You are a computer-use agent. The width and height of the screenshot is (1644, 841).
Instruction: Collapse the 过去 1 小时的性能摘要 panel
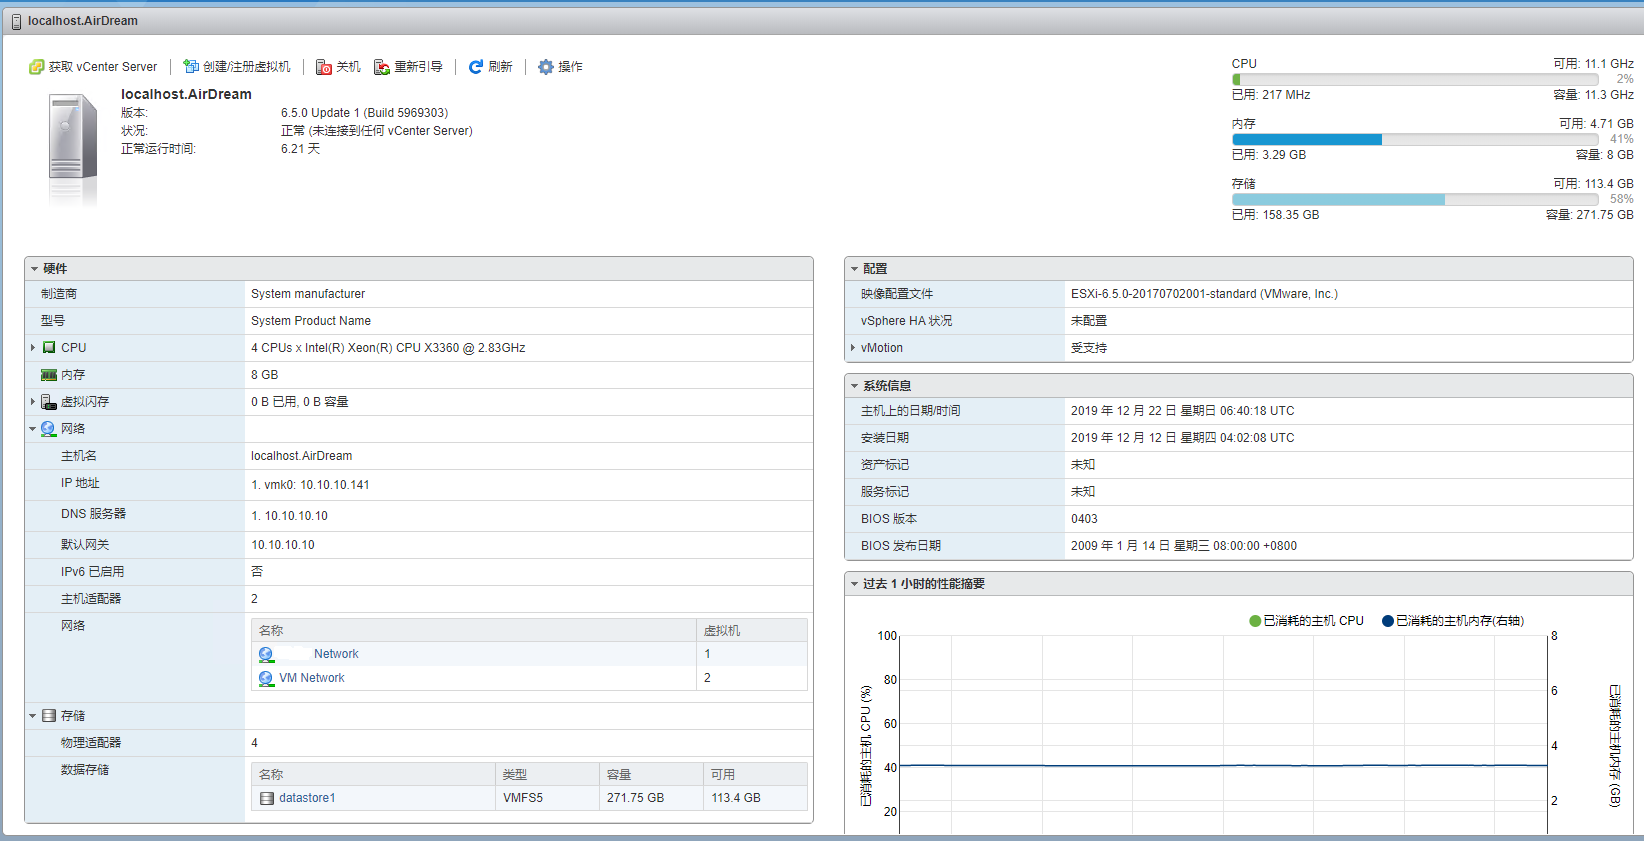pos(854,584)
